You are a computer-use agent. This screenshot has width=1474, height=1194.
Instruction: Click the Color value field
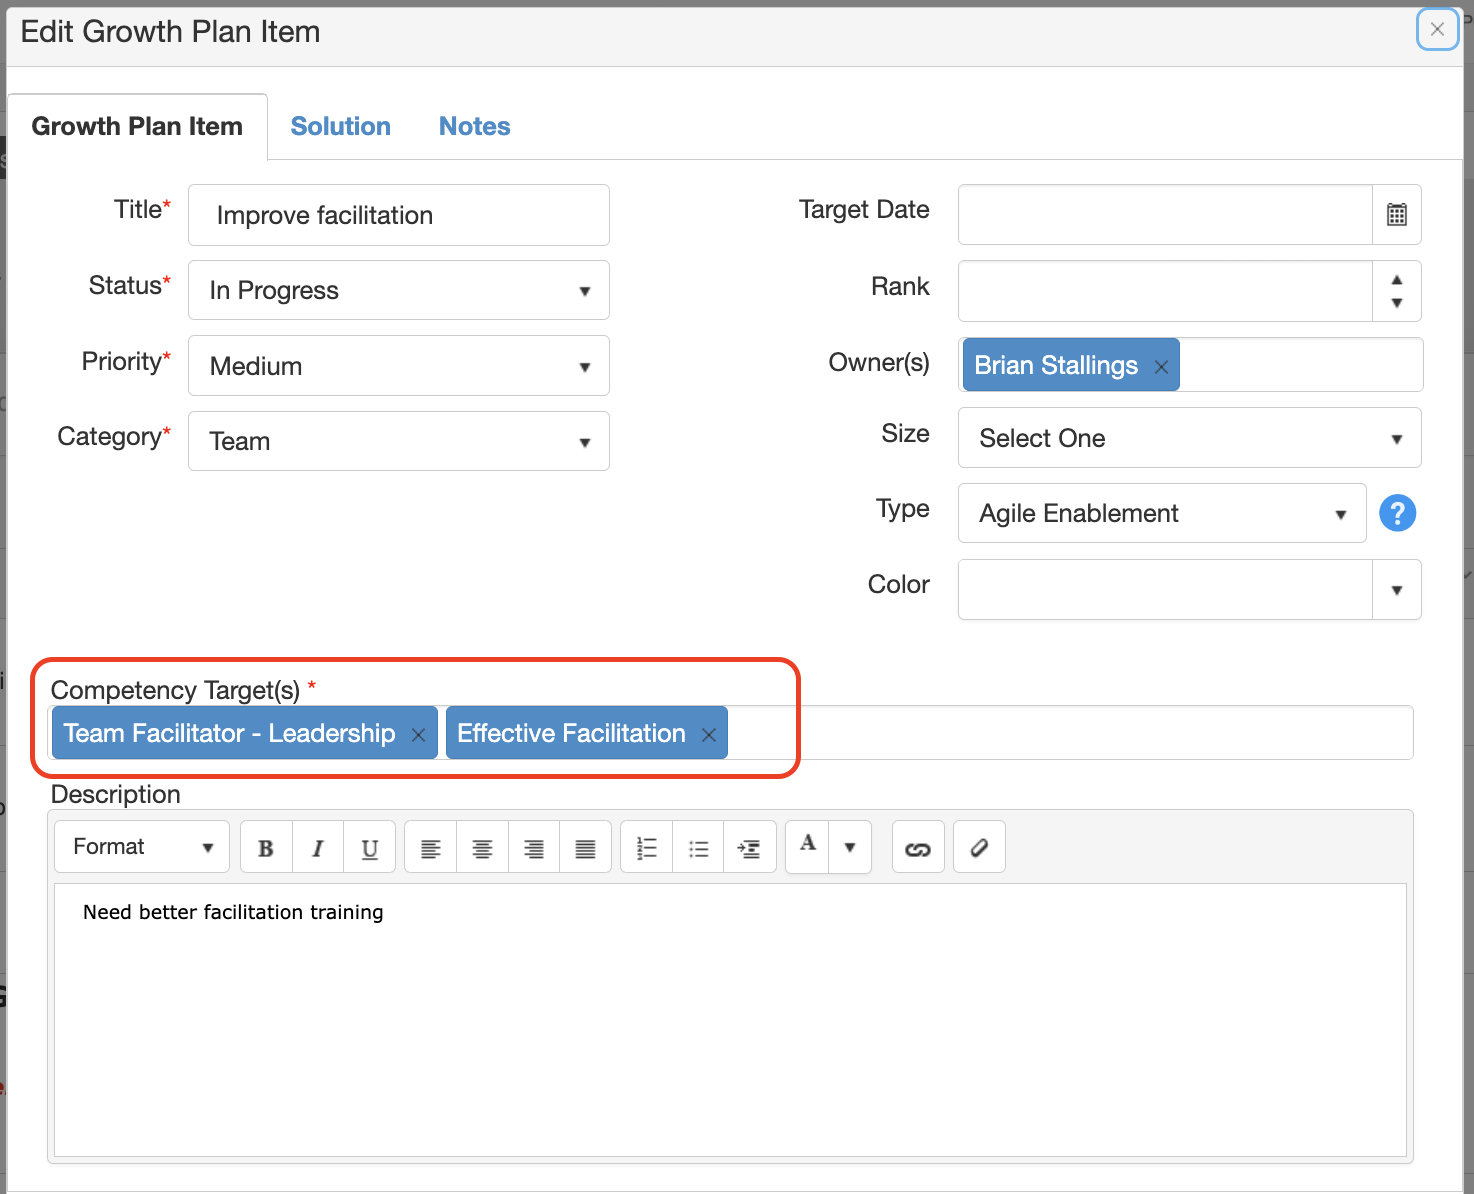(x=1165, y=590)
